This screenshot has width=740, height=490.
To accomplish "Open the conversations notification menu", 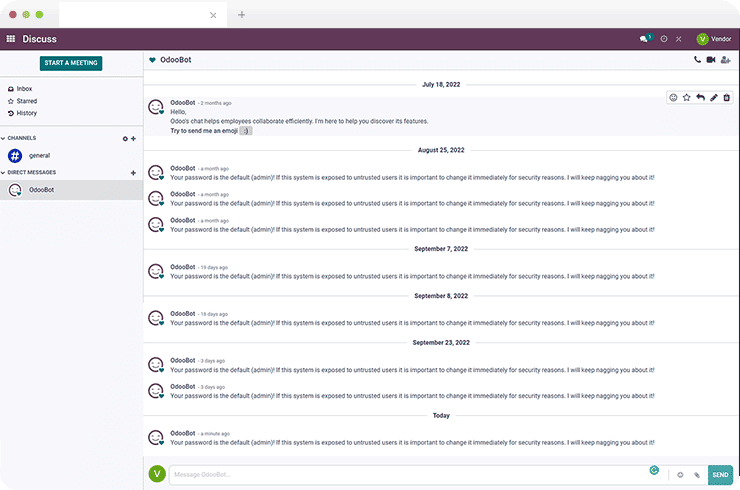I will tap(645, 39).
